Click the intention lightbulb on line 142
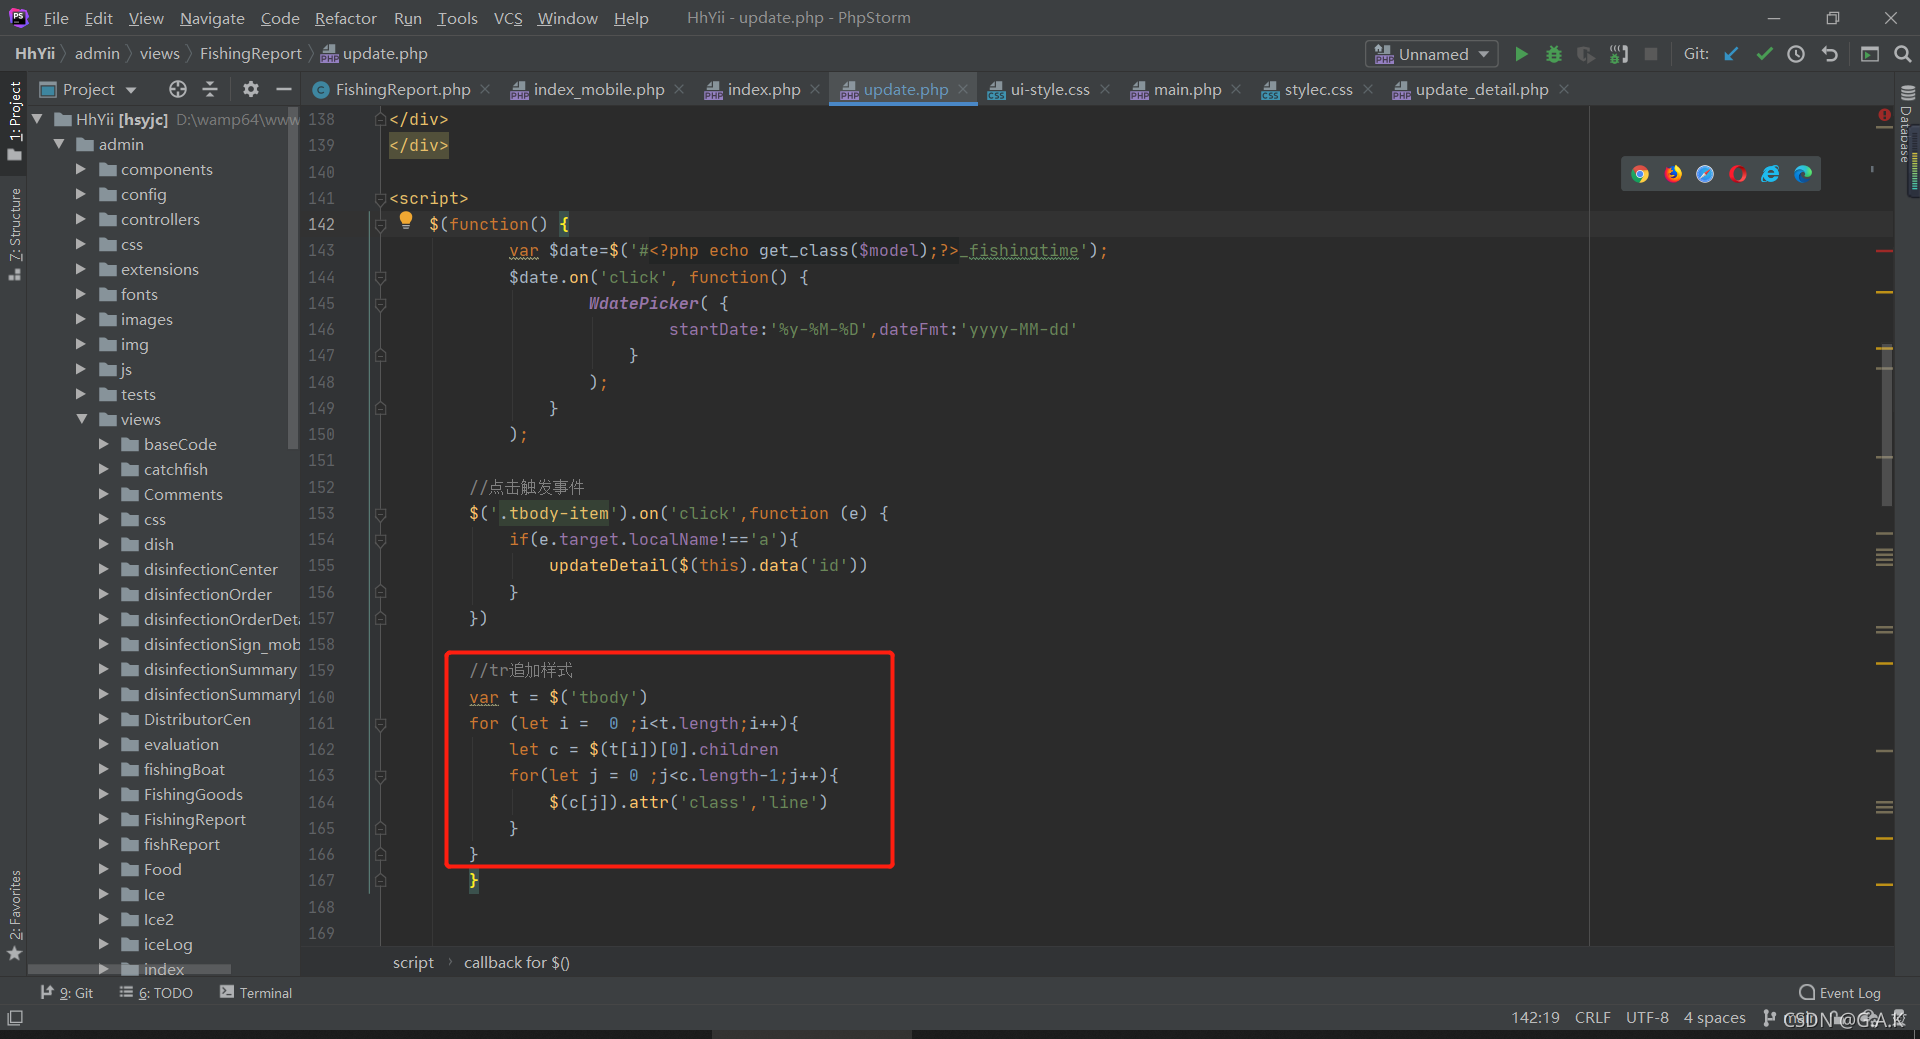This screenshot has height=1039, width=1920. pos(405,220)
